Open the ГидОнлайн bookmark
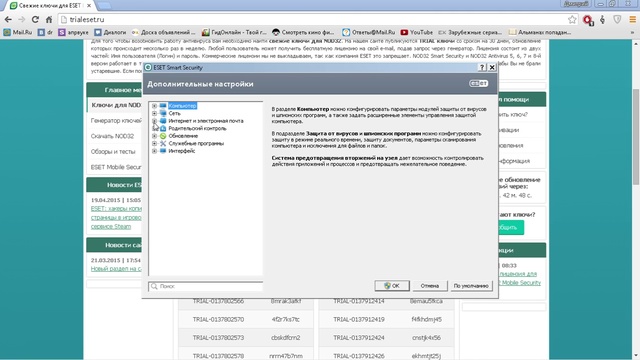The height and width of the screenshot is (360, 640). [234, 32]
